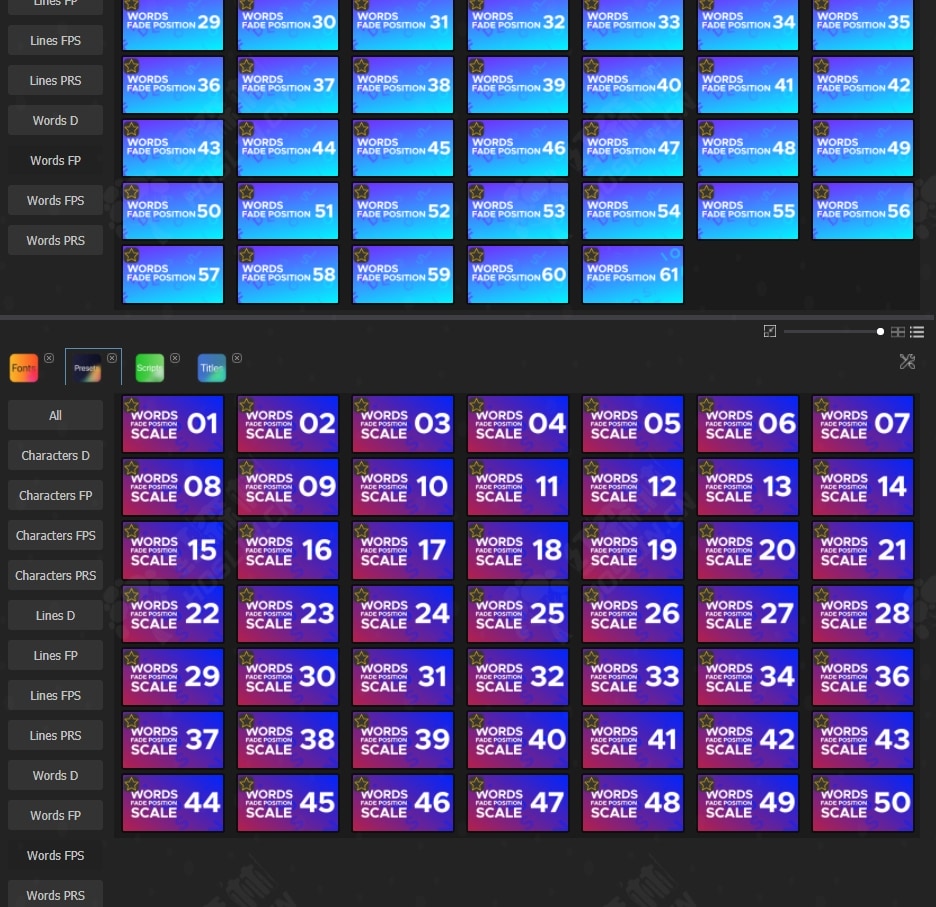Select Words D category in upper panel
This screenshot has height=907, width=936.
coord(56,121)
